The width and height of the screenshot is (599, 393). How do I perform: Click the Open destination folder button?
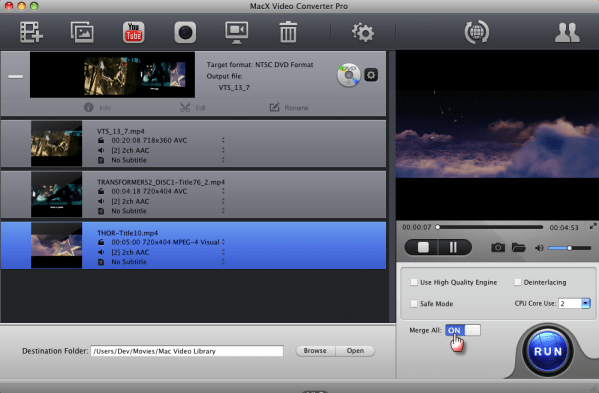355,351
